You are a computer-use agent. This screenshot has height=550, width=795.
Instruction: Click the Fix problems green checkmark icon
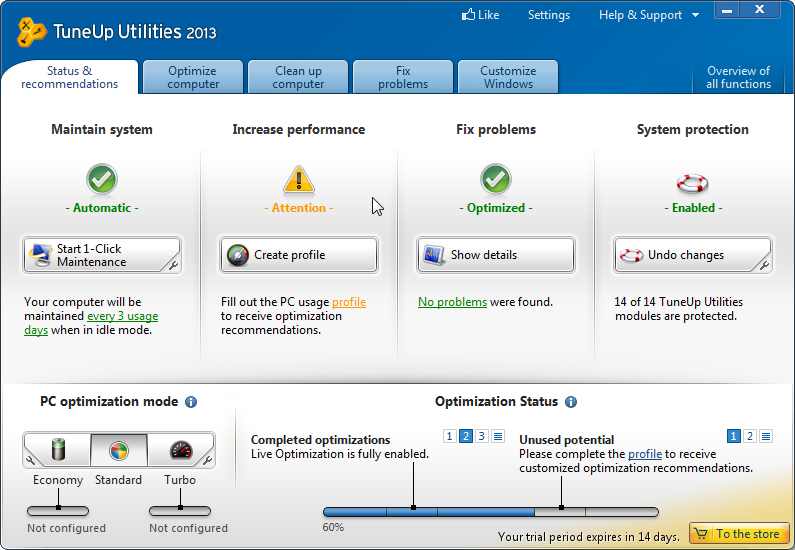(496, 179)
